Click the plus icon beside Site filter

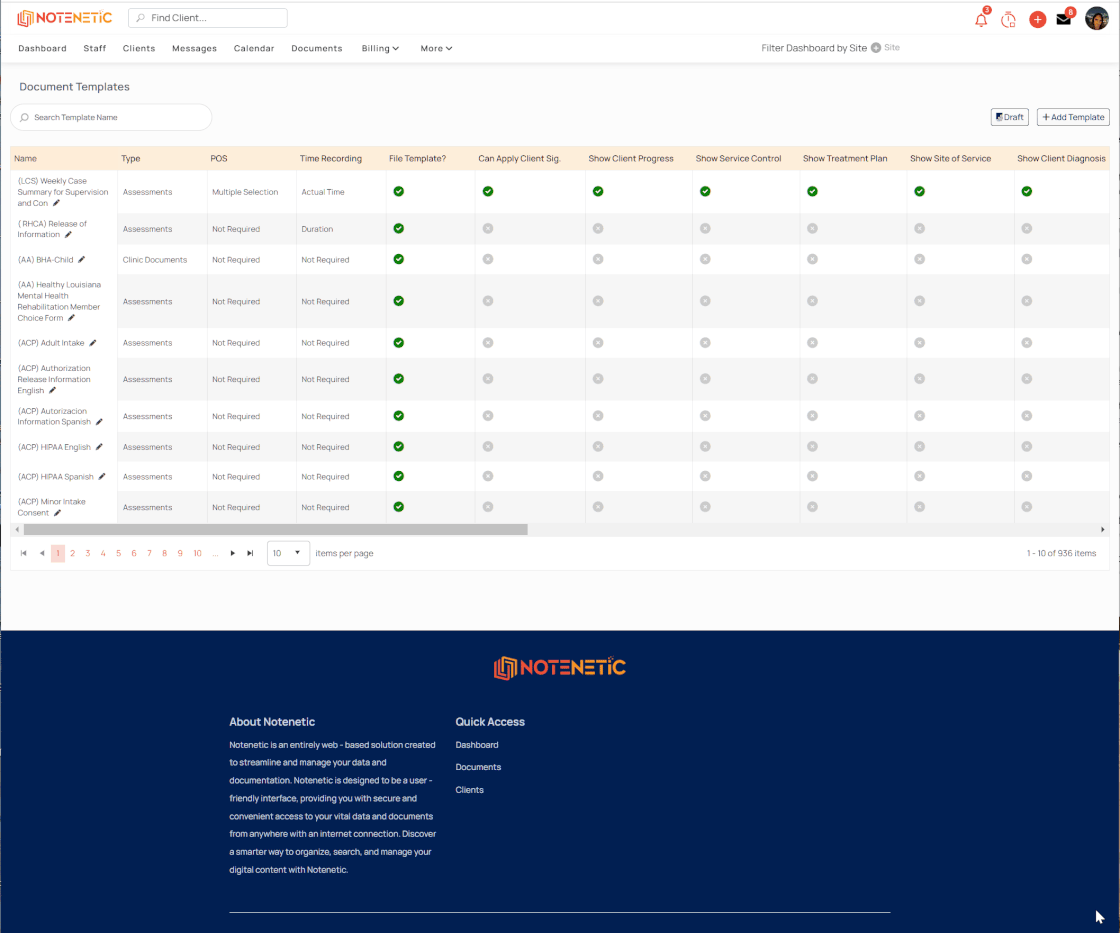click(x=876, y=48)
